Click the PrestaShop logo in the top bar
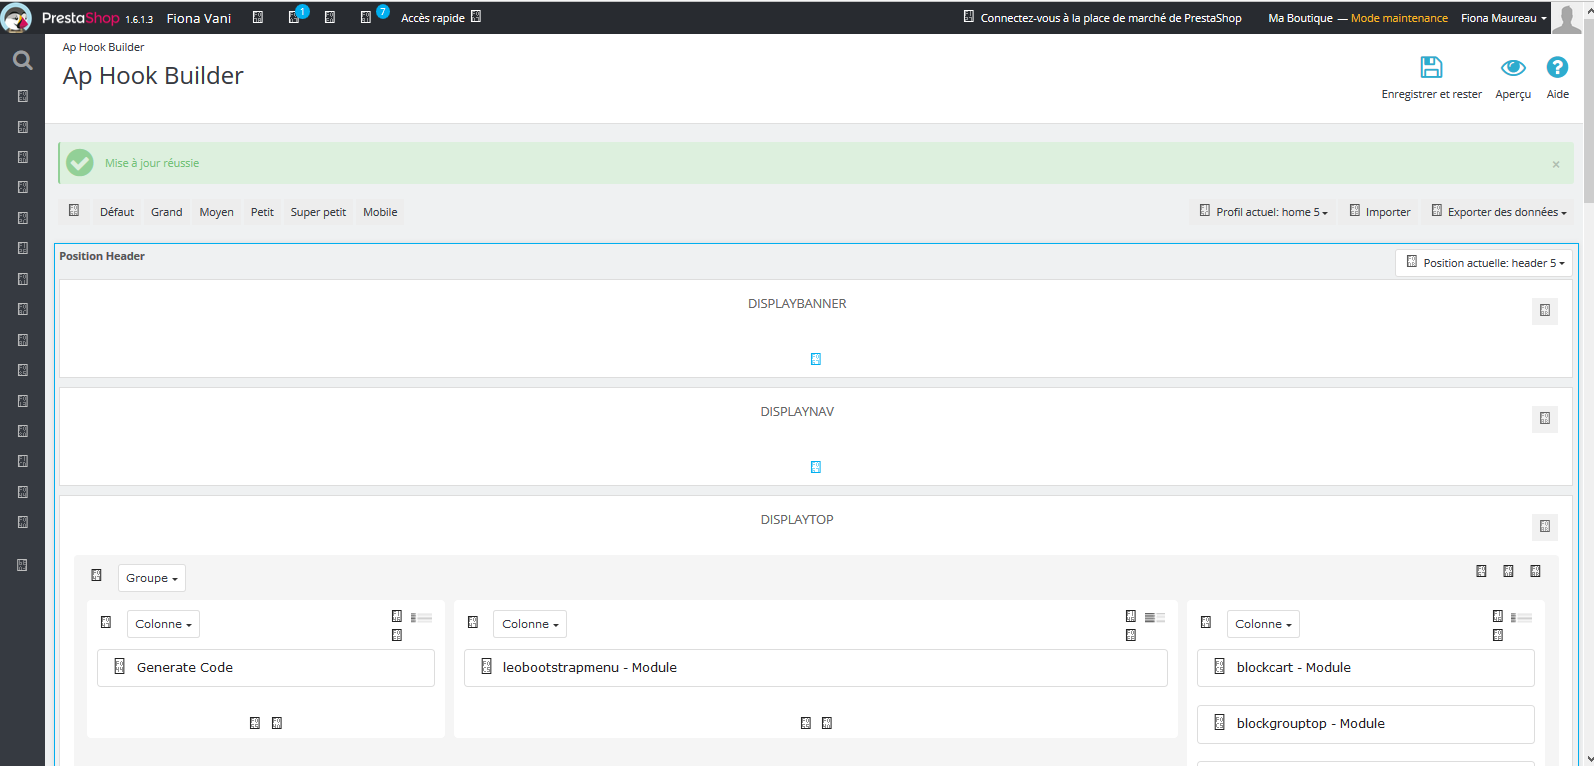The image size is (1594, 766). tap(81, 18)
